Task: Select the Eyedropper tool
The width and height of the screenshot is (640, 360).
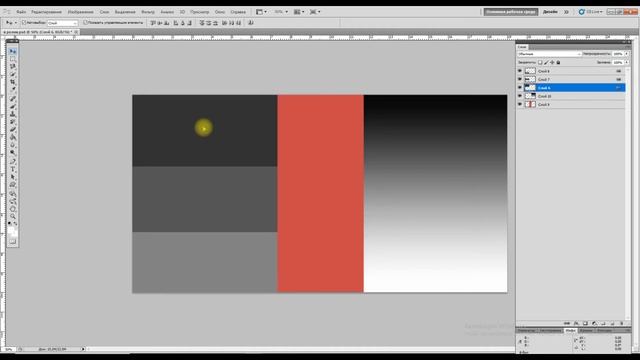Action: click(13, 89)
